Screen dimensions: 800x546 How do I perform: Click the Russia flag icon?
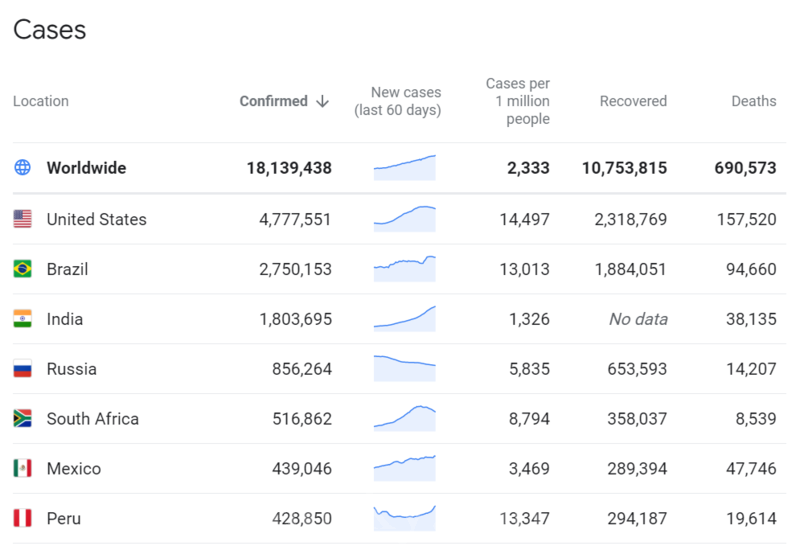(x=22, y=369)
